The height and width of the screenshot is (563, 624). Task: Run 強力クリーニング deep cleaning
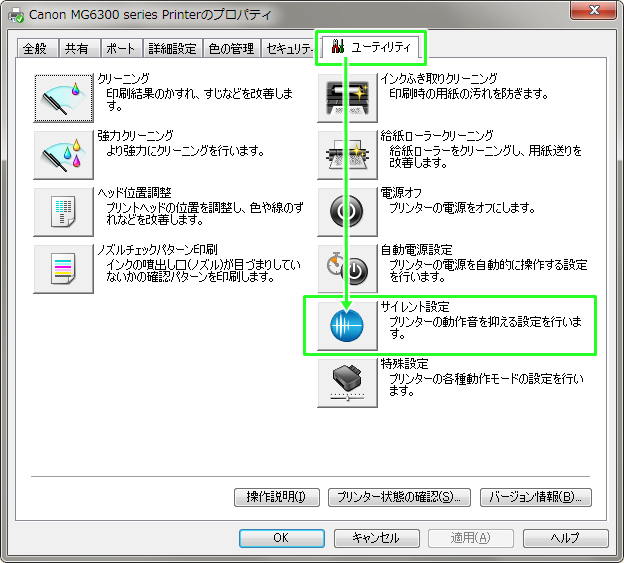pyautogui.click(x=63, y=155)
